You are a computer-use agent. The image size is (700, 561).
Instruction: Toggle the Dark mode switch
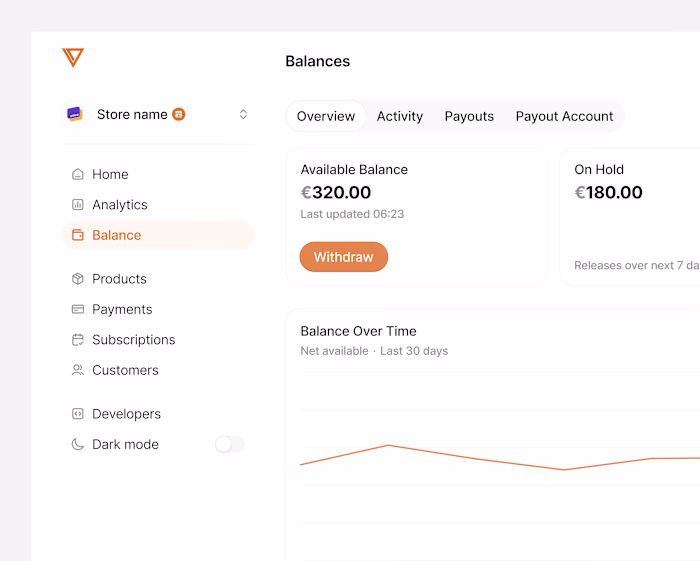tap(230, 444)
